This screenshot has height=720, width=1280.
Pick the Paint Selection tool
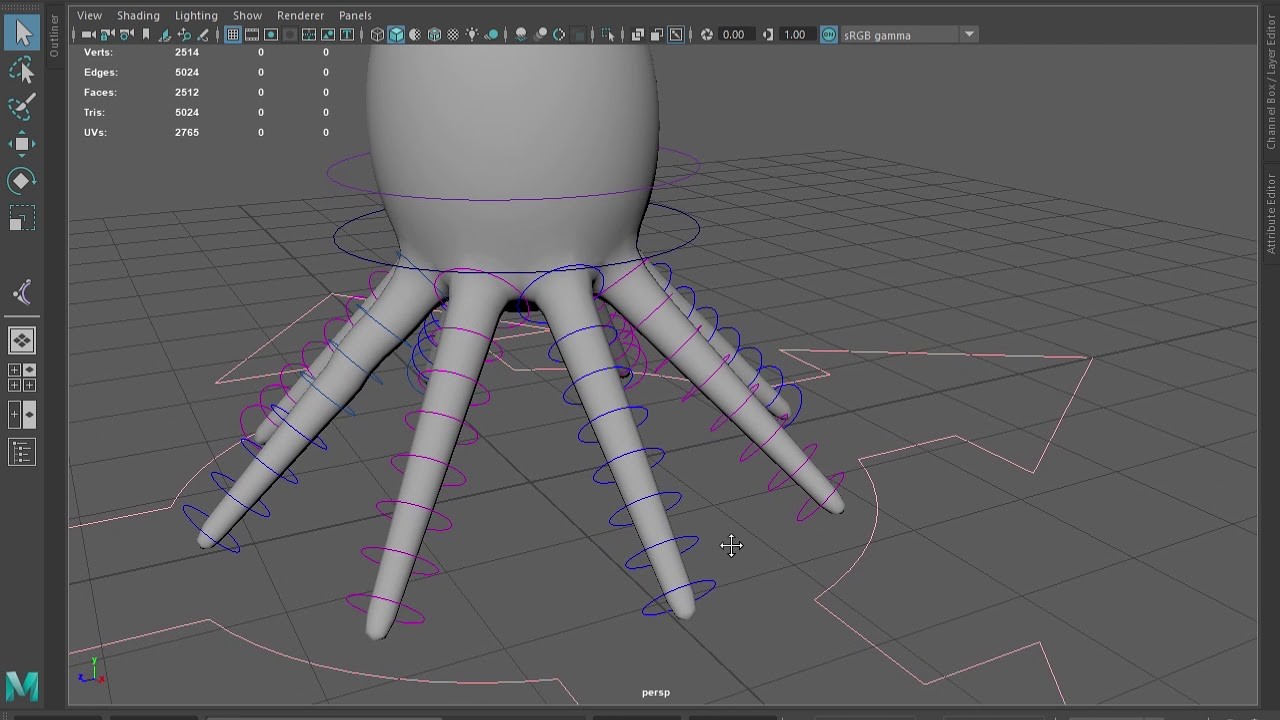[x=22, y=106]
